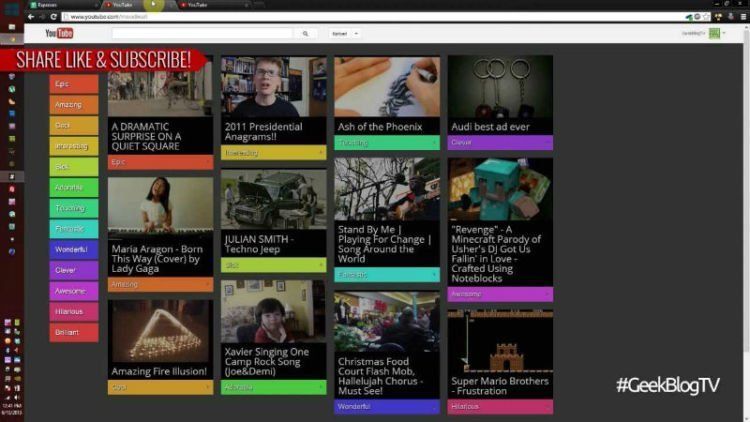Click the user avatar in the YouTube header
The image size is (750, 422).
point(714,33)
